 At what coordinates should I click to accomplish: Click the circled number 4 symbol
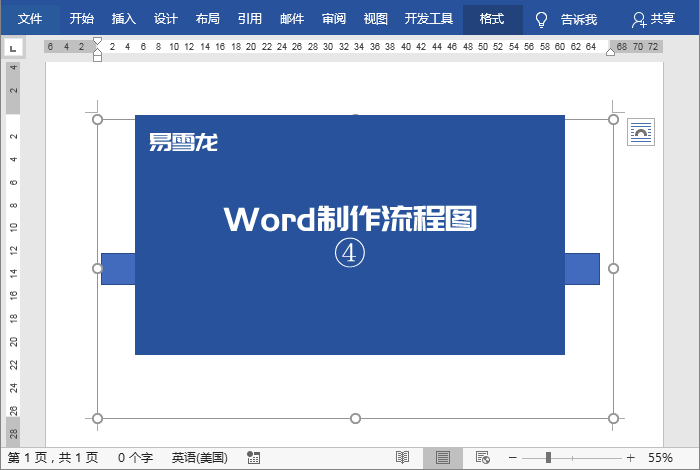pos(350,253)
